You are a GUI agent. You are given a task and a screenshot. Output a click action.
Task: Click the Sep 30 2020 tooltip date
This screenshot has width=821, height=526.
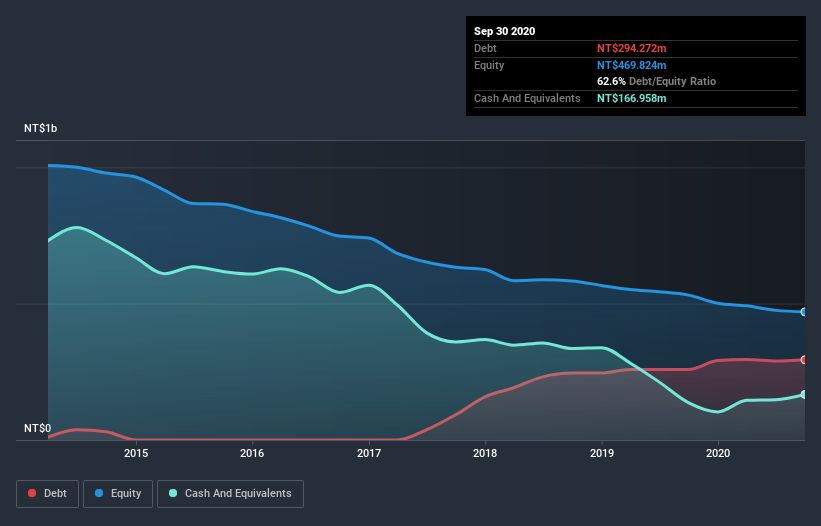(x=505, y=31)
